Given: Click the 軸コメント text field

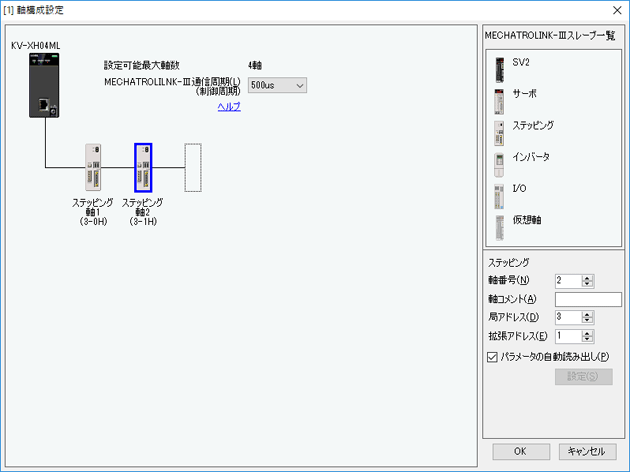Looking at the screenshot, I should pyautogui.click(x=588, y=299).
